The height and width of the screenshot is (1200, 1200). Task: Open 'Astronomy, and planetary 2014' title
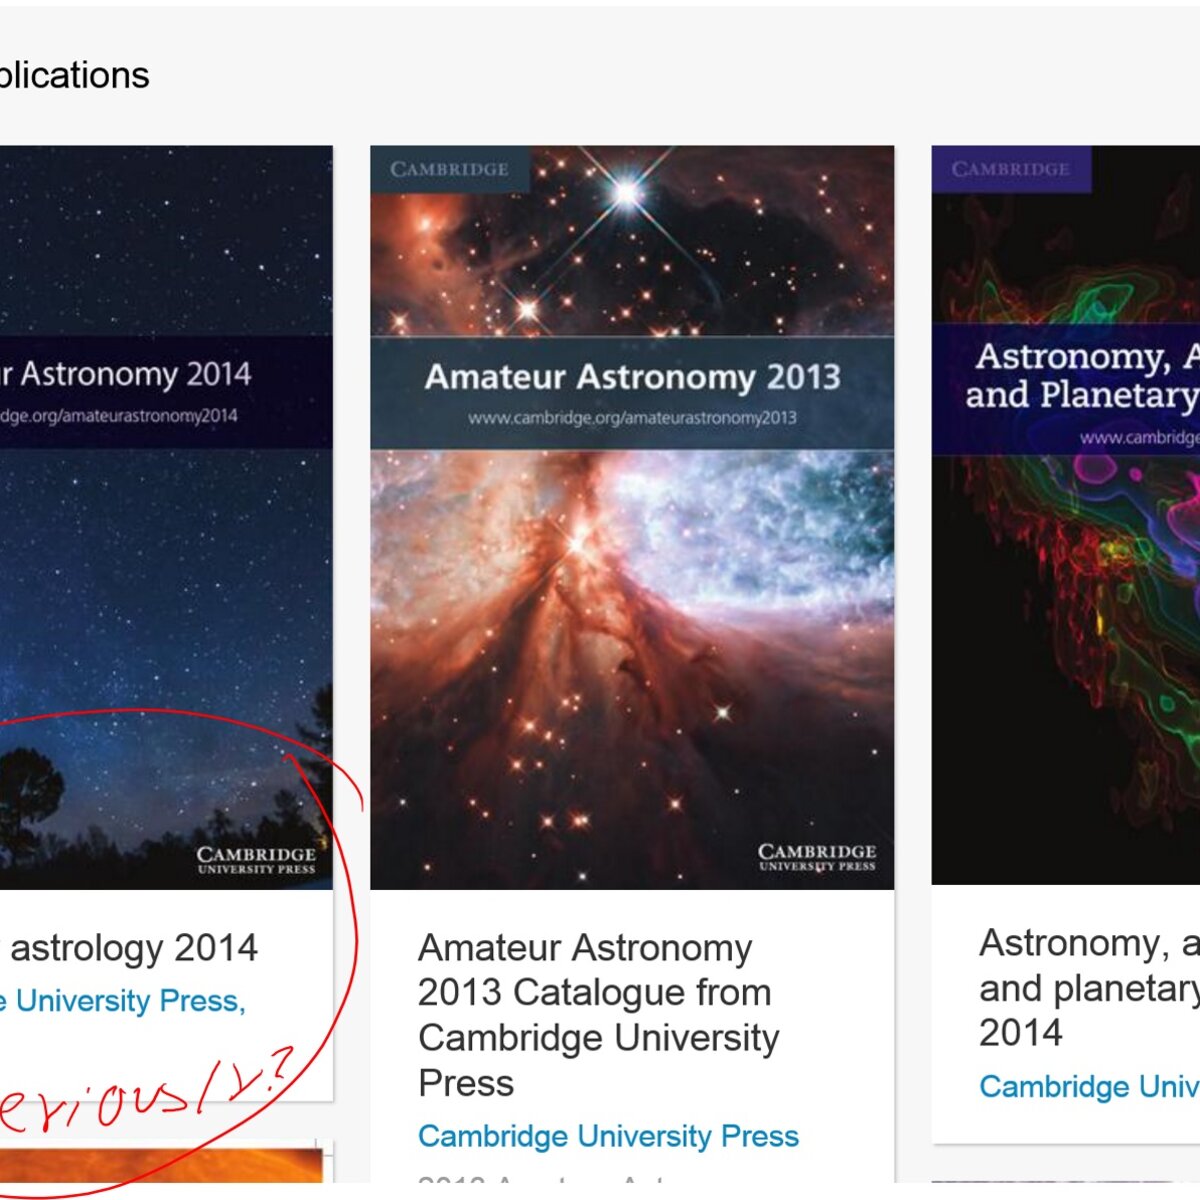(x=1089, y=988)
